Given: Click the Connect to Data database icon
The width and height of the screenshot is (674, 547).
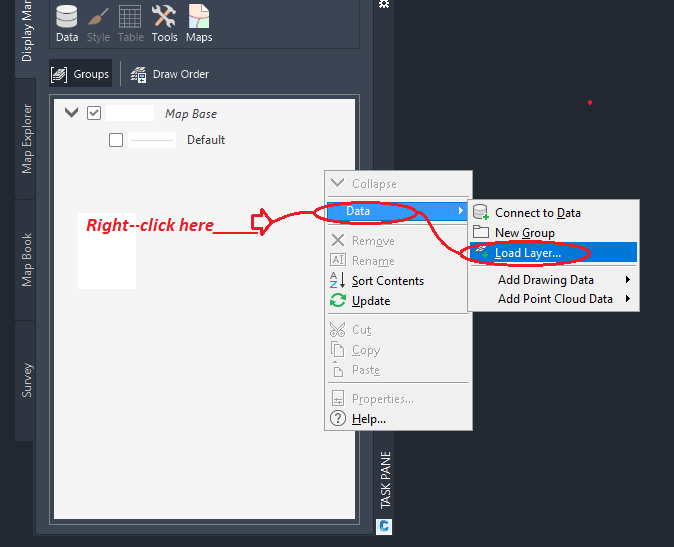Looking at the screenshot, I should point(481,212).
